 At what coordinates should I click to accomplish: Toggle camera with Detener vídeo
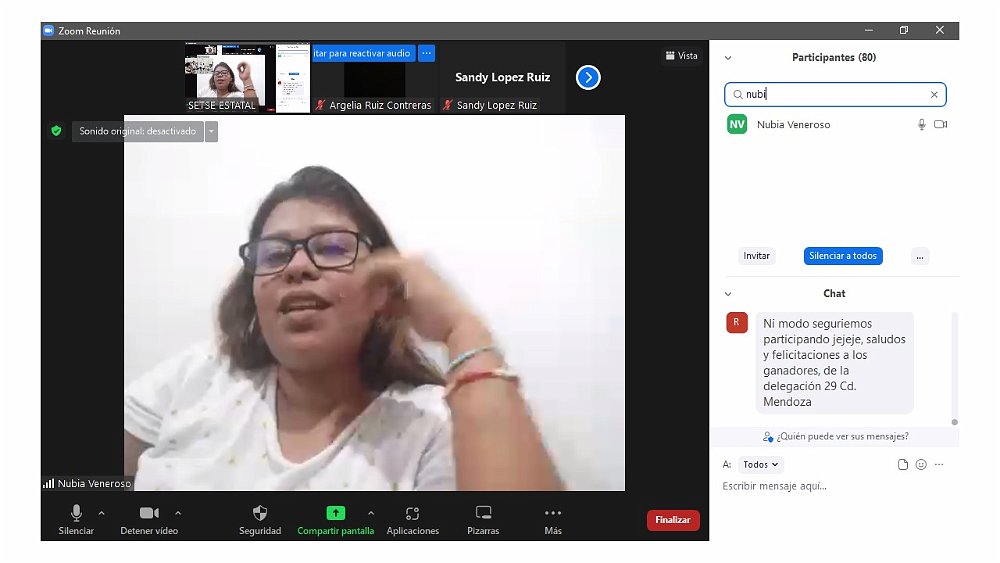click(x=149, y=513)
